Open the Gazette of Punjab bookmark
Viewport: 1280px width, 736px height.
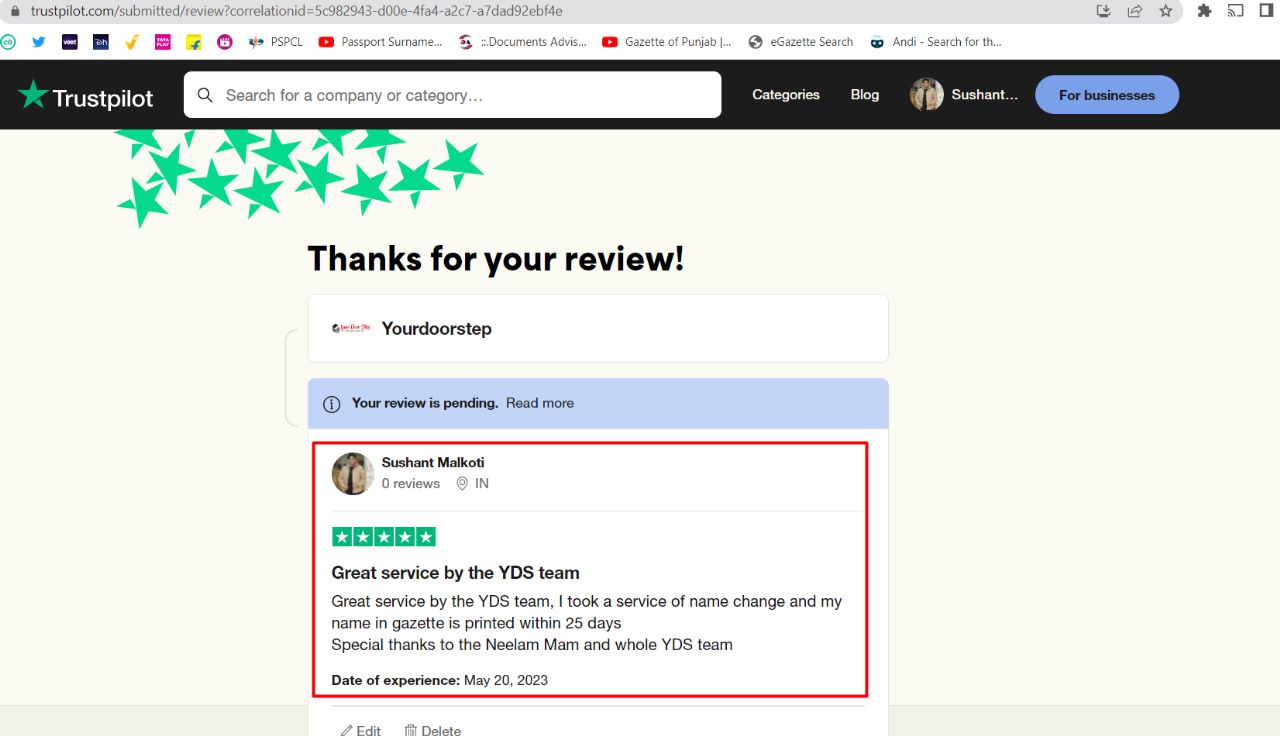(x=667, y=42)
